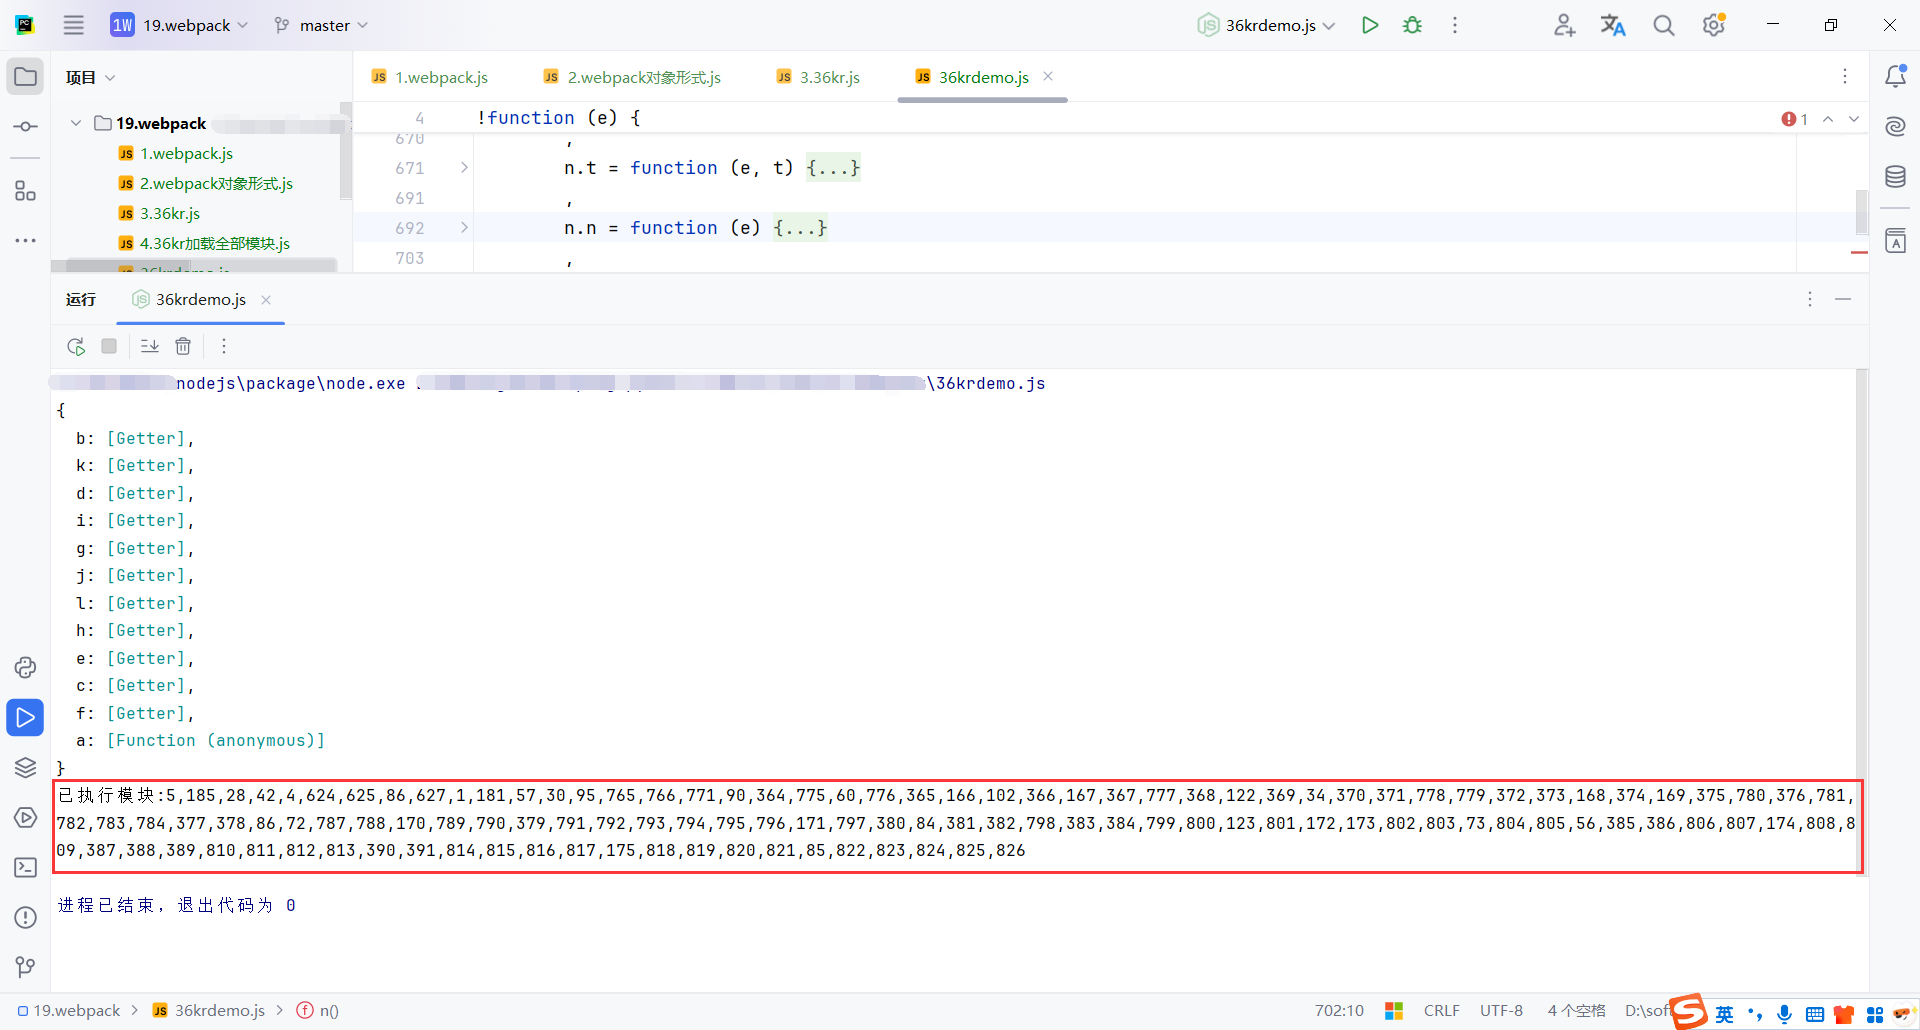
Task: Open n() breadcrumb in status bar
Action: click(328, 1010)
